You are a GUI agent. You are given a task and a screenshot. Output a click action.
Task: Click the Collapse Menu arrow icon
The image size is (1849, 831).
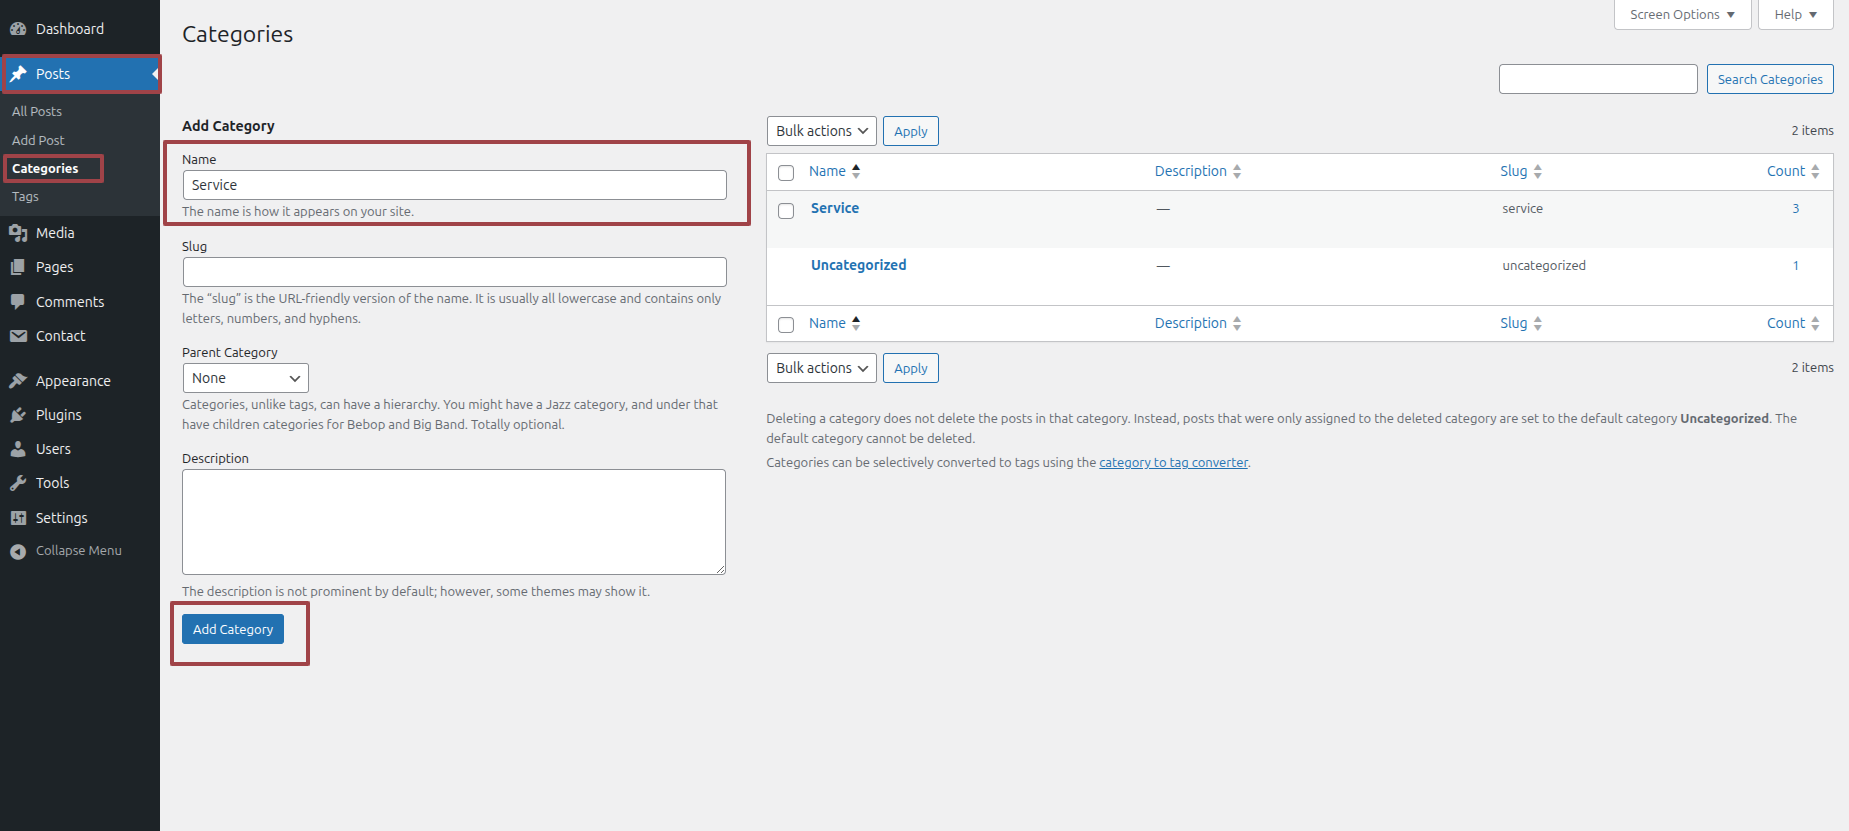(x=18, y=551)
